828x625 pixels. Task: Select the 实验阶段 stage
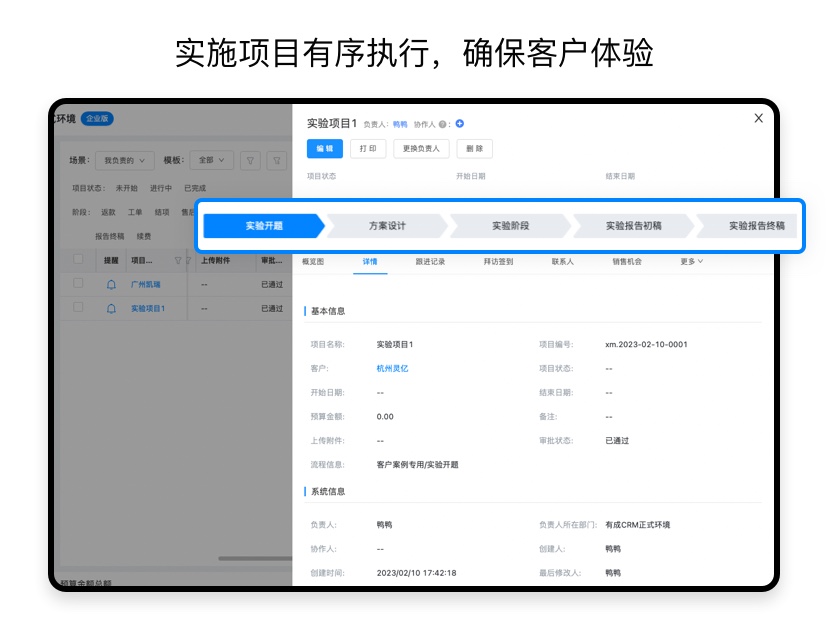(510, 226)
